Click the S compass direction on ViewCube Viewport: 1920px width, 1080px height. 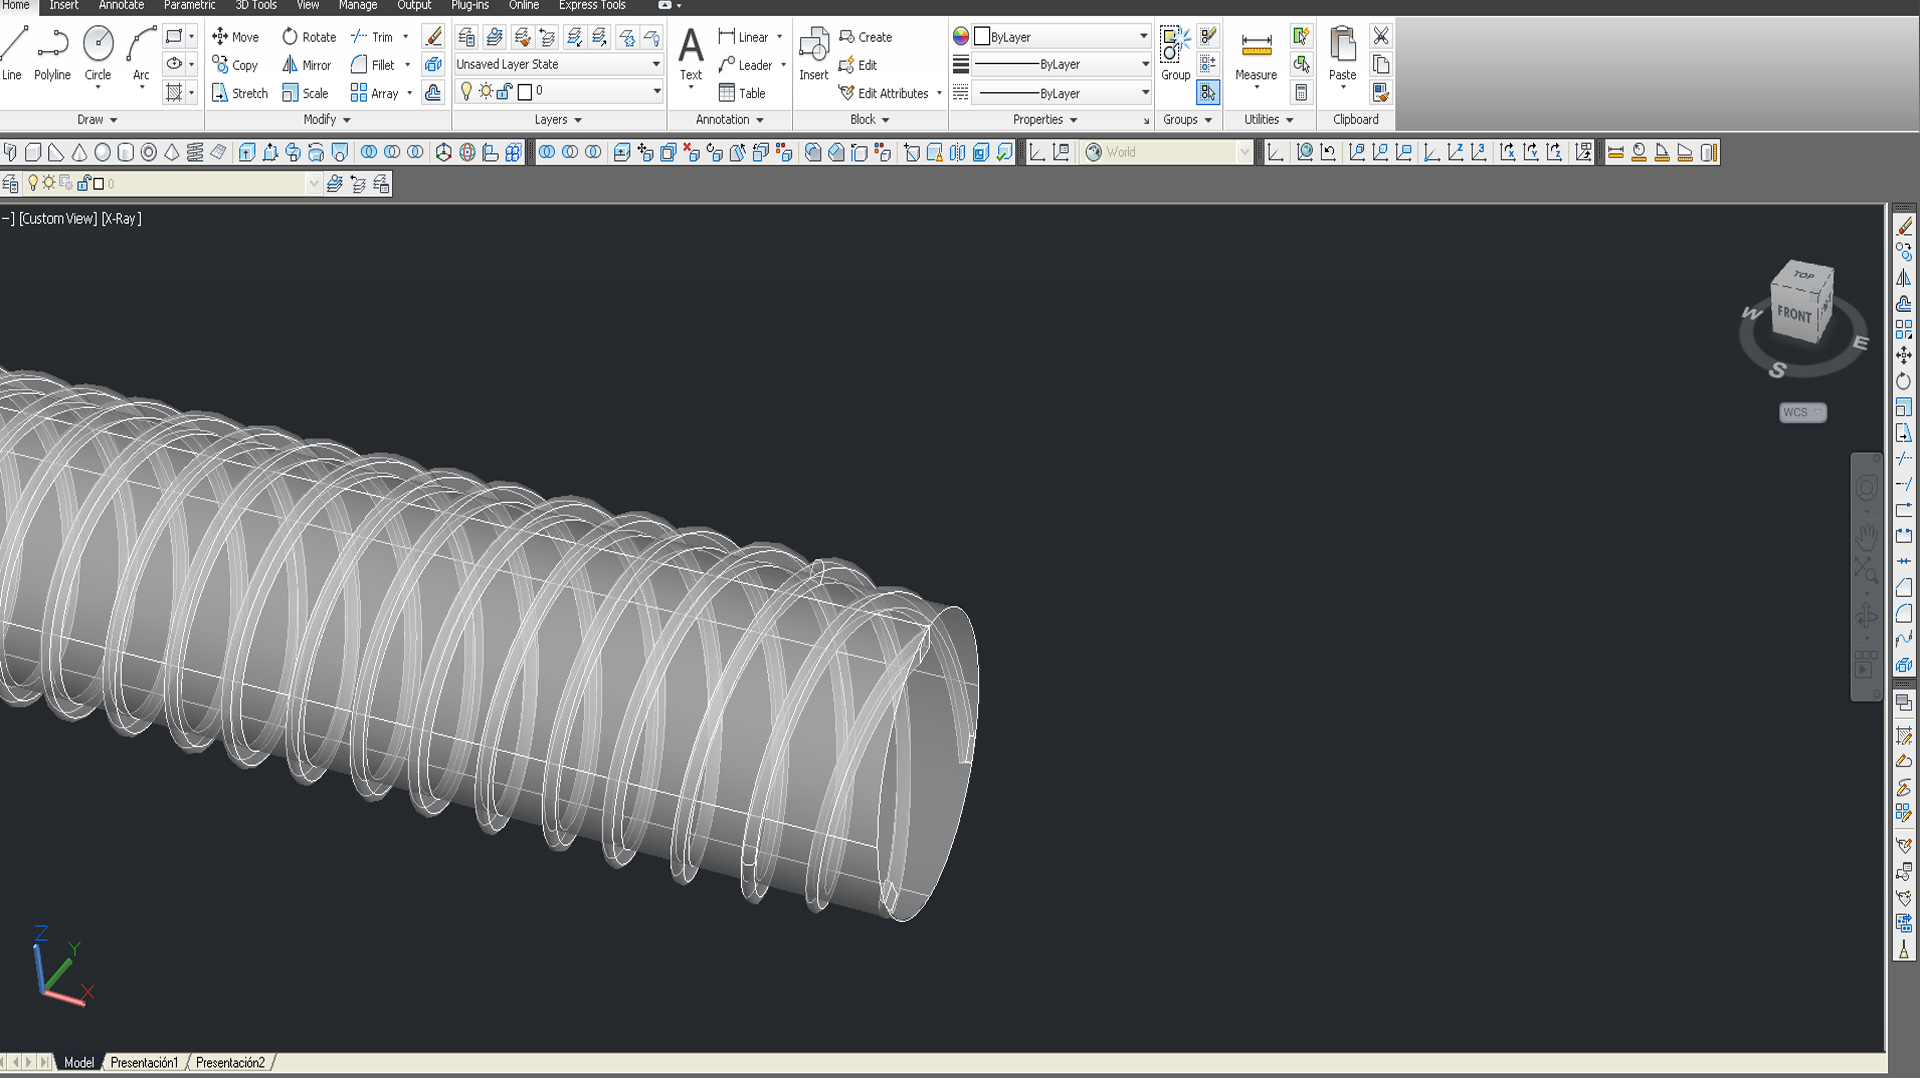[x=1777, y=370]
